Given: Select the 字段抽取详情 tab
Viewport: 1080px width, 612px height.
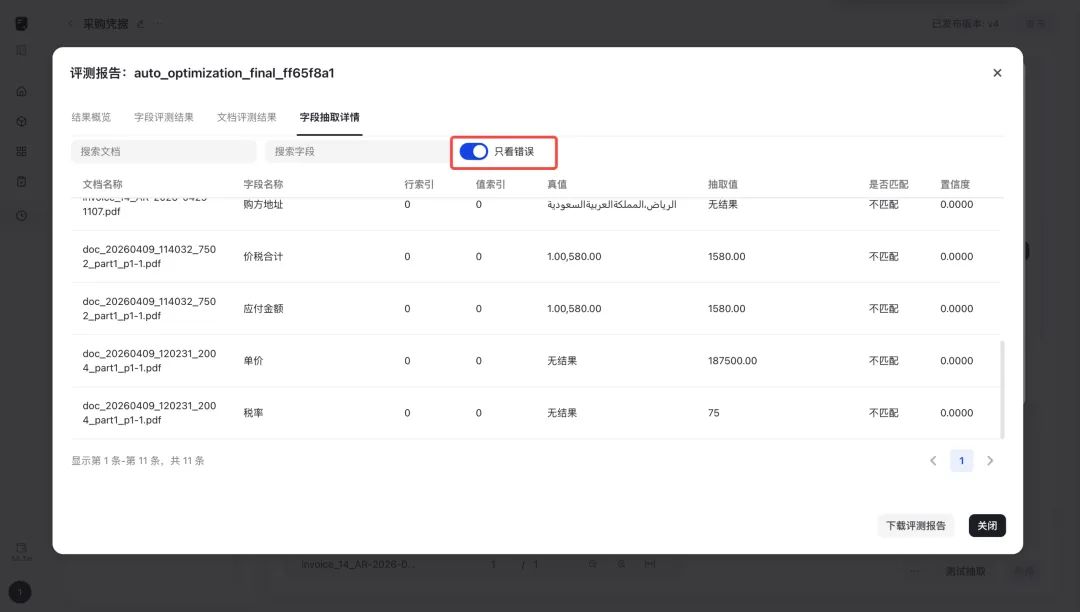Looking at the screenshot, I should 329,117.
